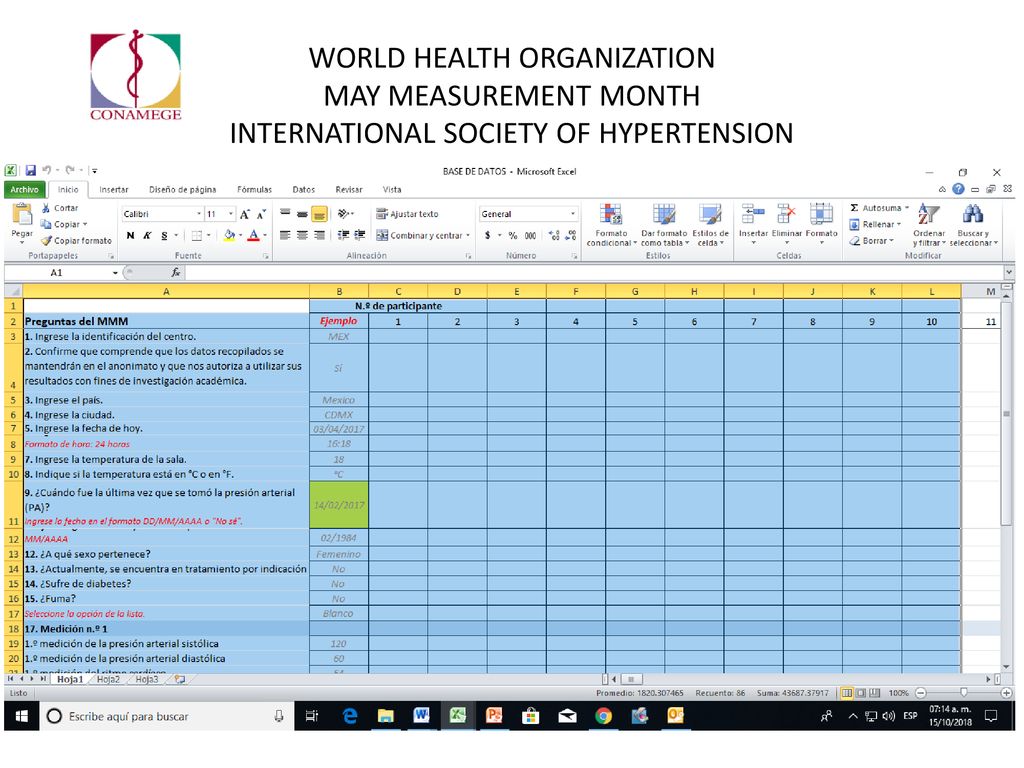Select the normal view button in status bar
The image size is (1024, 768).
[847, 693]
